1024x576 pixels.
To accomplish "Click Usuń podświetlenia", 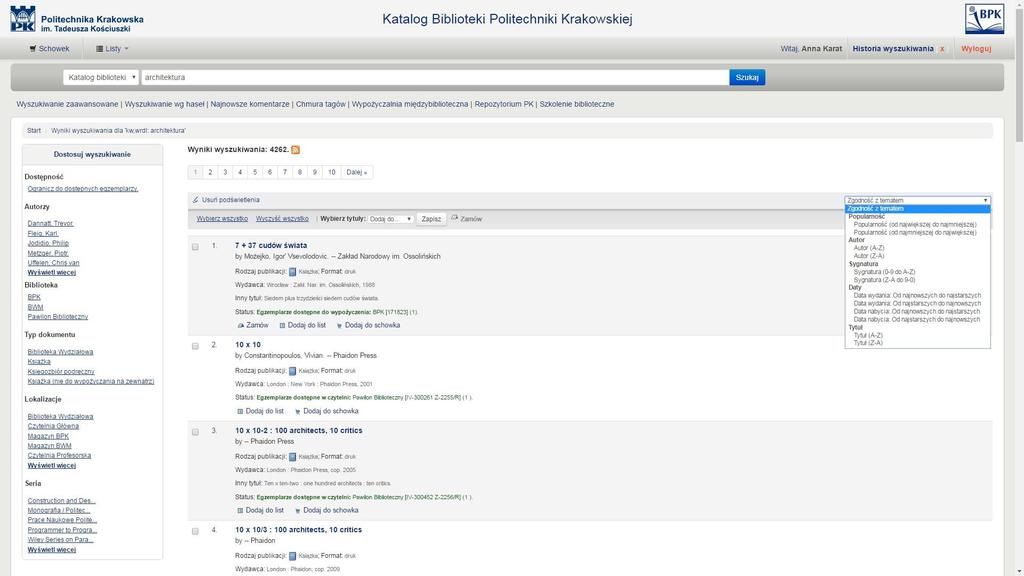I will pyautogui.click(x=226, y=200).
